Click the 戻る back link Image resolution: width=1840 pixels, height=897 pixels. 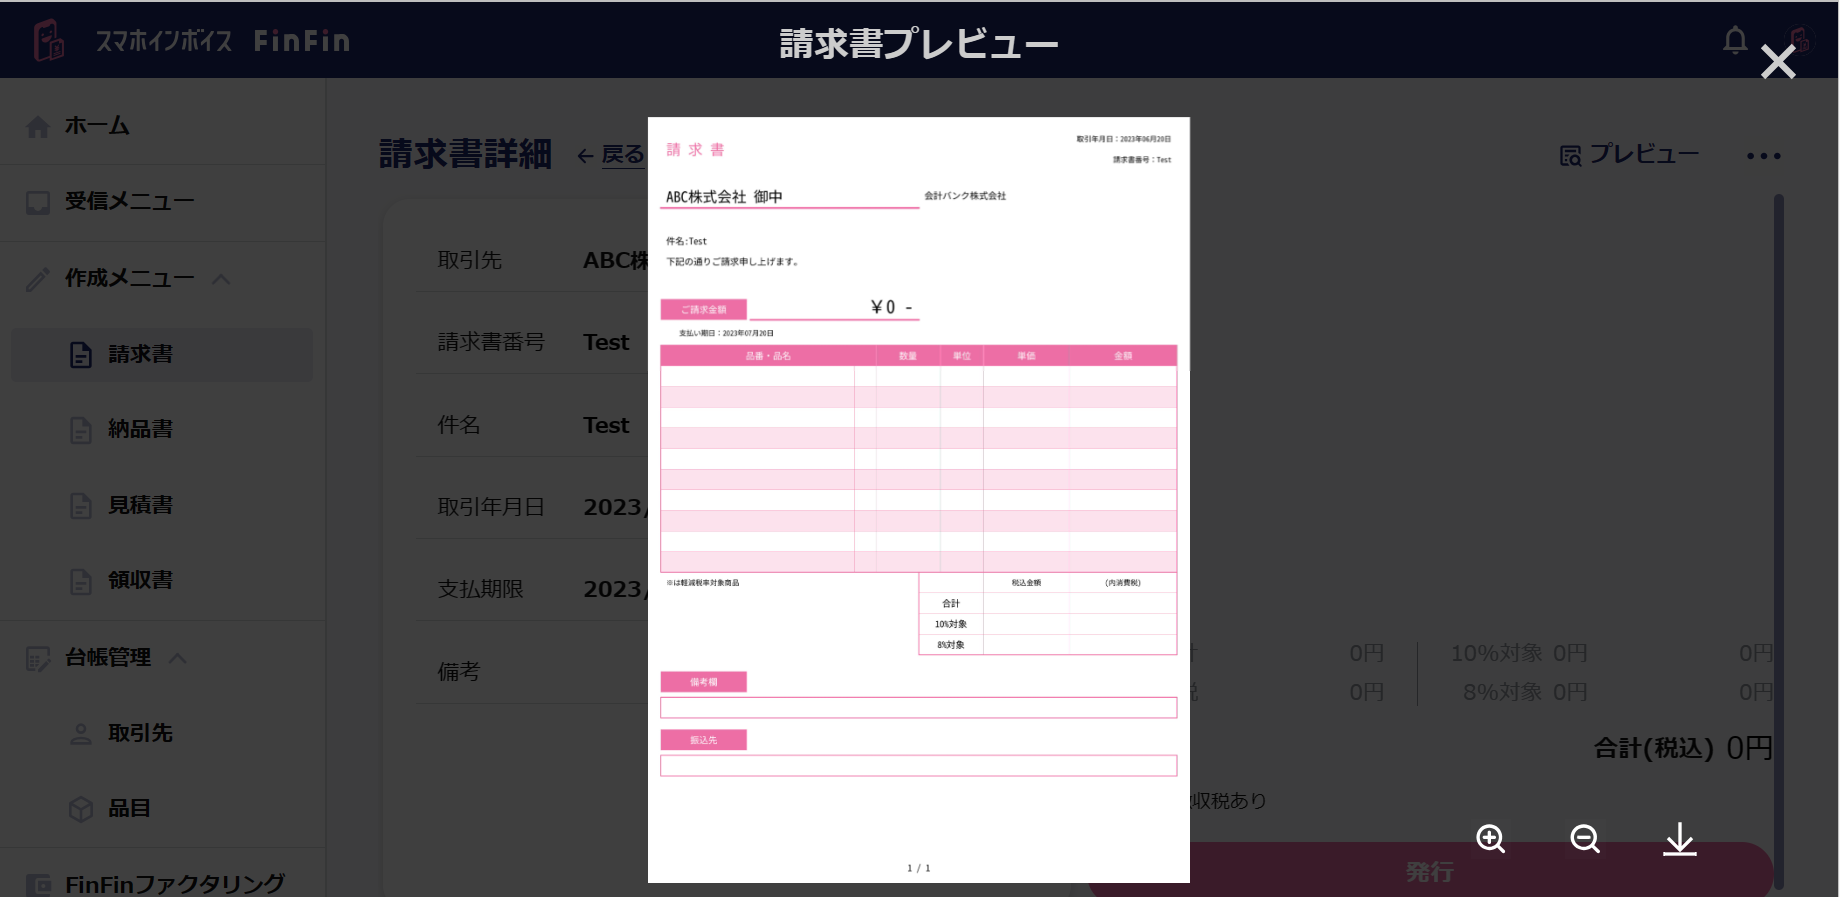(611, 155)
